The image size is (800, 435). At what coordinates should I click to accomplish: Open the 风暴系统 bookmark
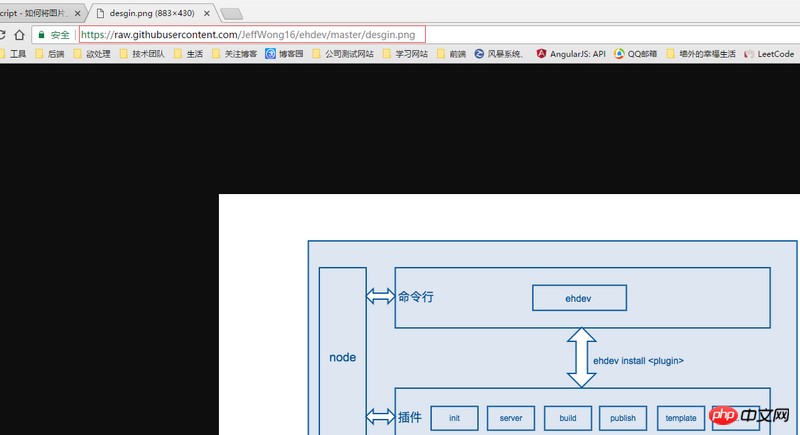(x=499, y=54)
